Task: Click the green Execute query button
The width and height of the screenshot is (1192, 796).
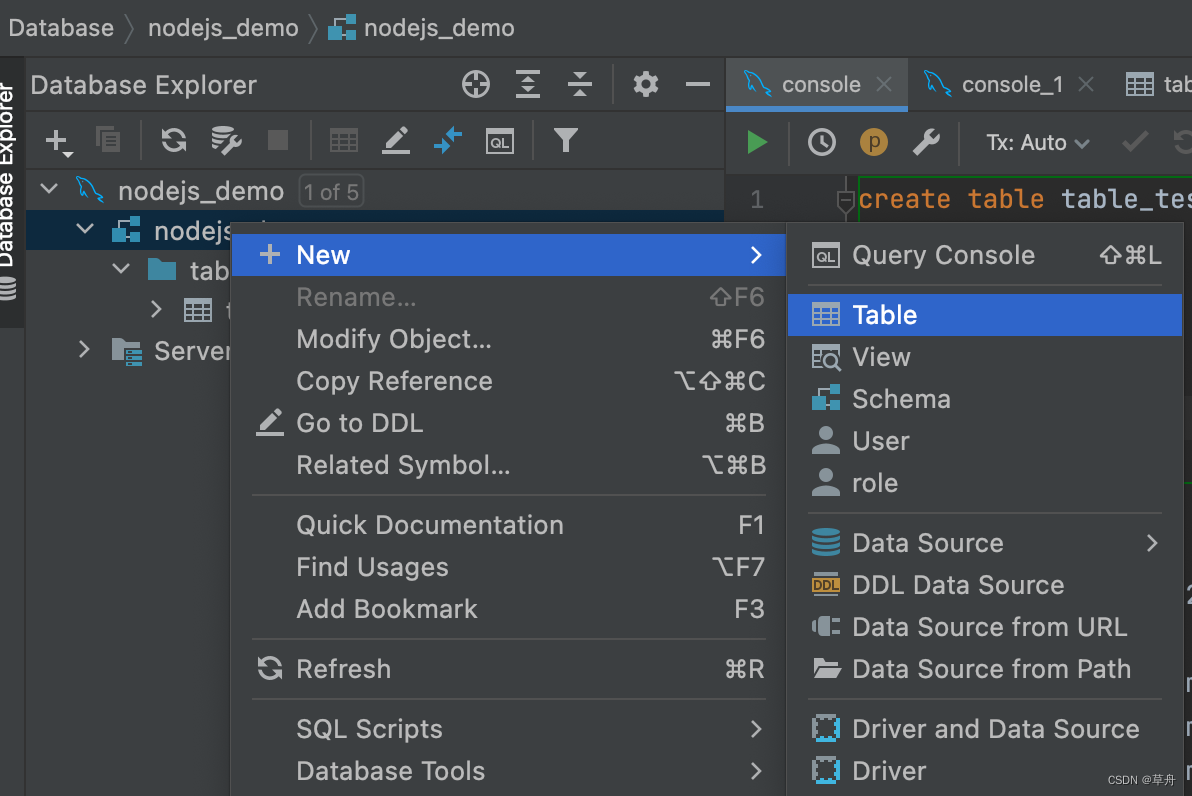Action: [757, 143]
